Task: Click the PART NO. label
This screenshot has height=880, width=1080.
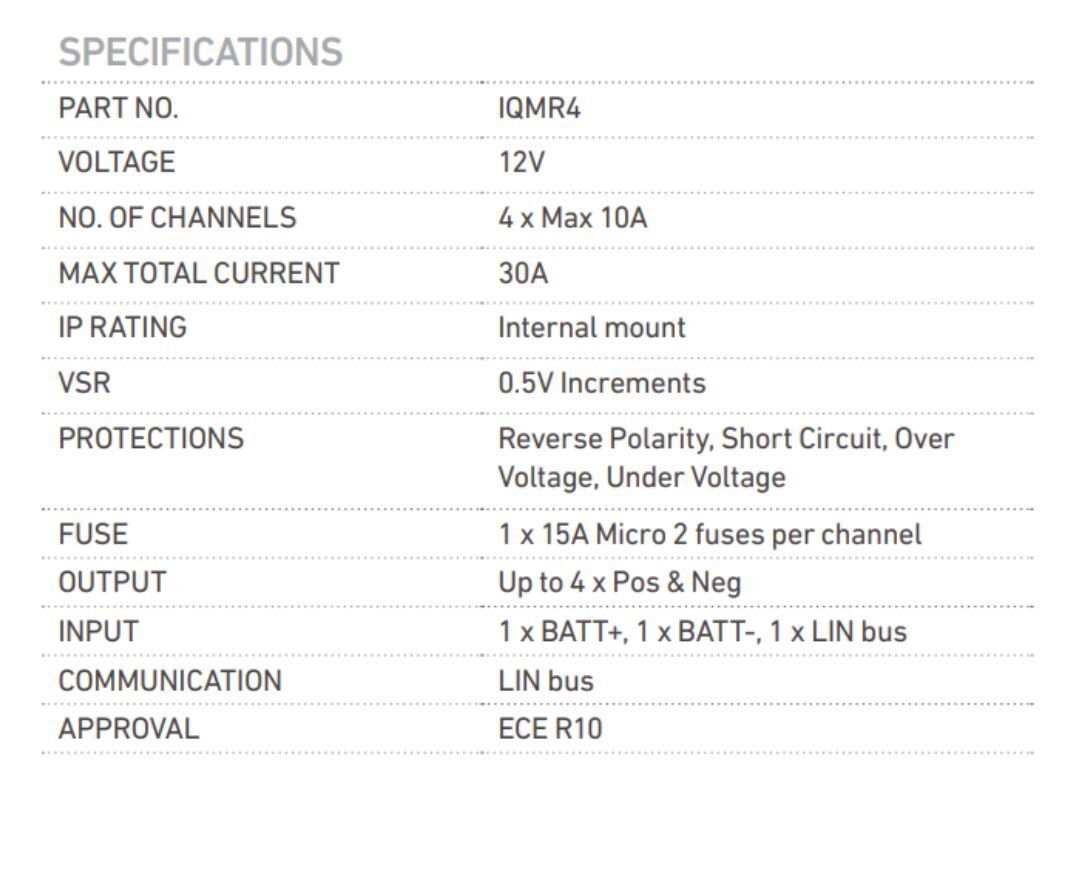Action: point(118,108)
